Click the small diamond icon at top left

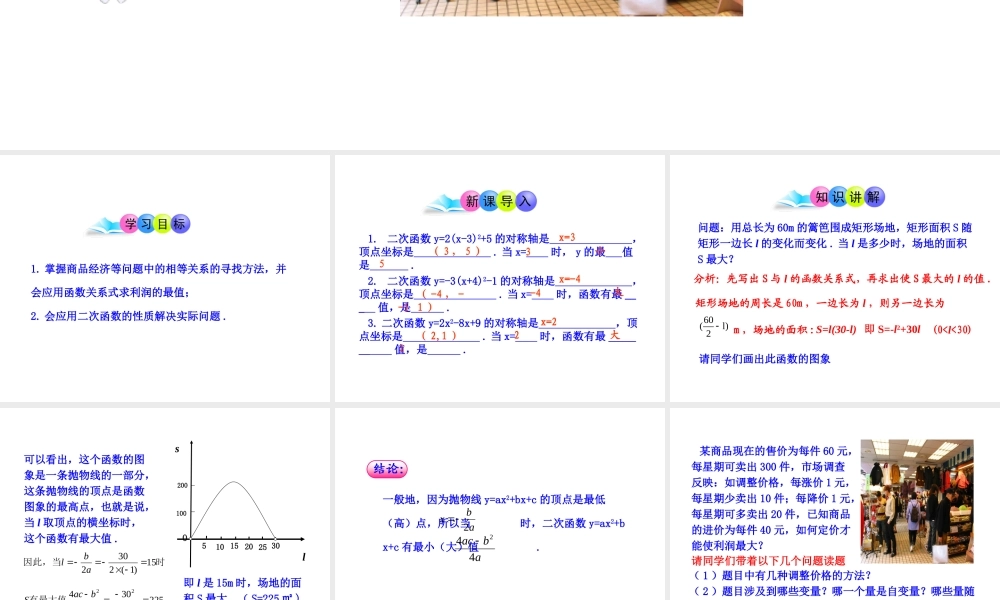(x=105, y=1)
